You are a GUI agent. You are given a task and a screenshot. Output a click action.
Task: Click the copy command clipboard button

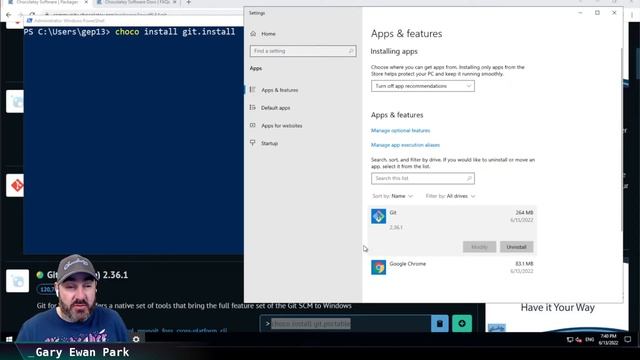tap(440, 324)
